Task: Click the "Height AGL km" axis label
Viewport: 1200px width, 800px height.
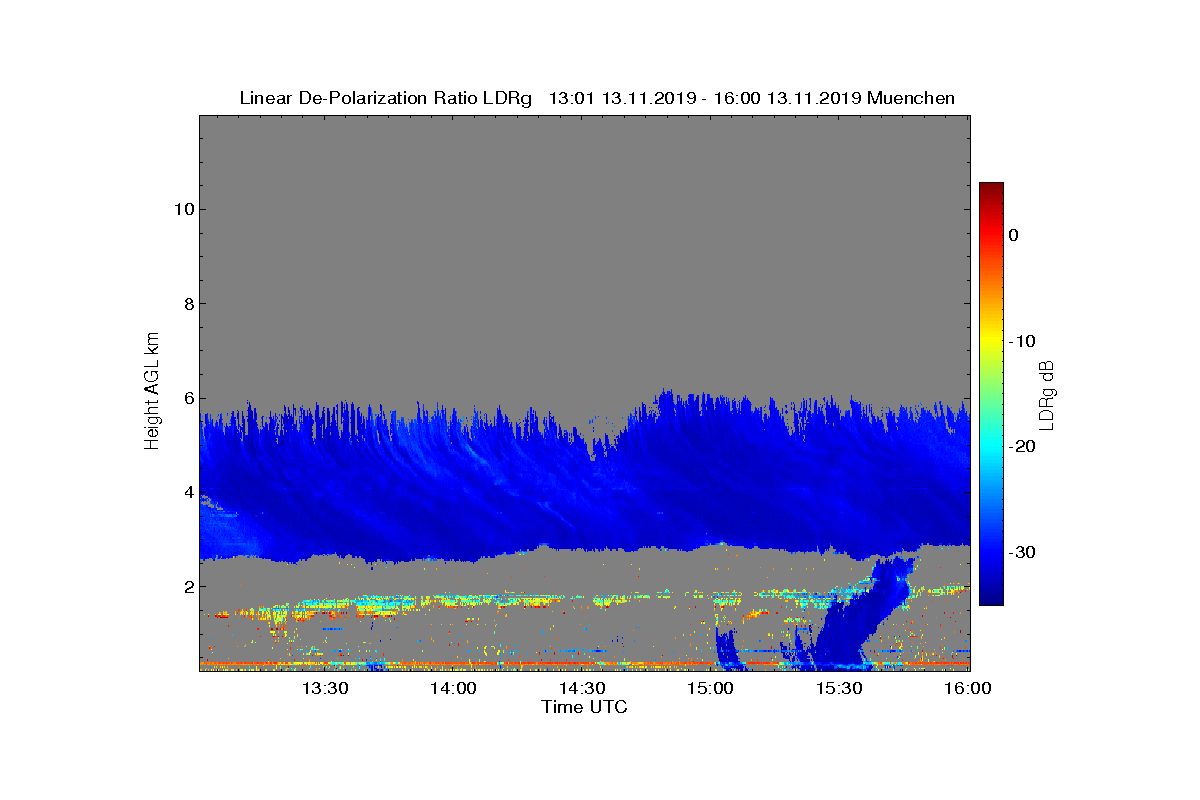Action: click(152, 393)
